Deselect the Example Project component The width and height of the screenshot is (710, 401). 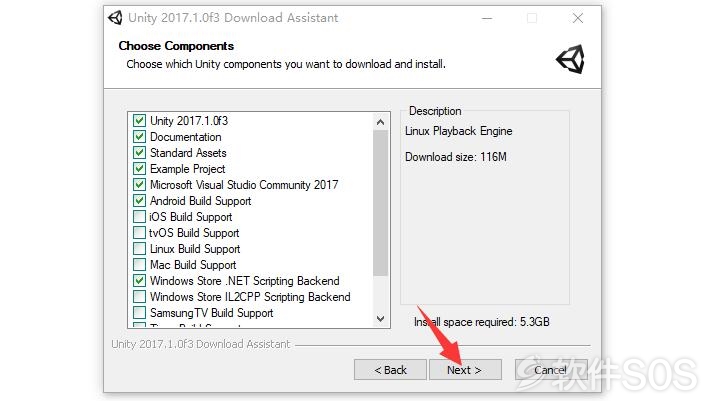[139, 169]
